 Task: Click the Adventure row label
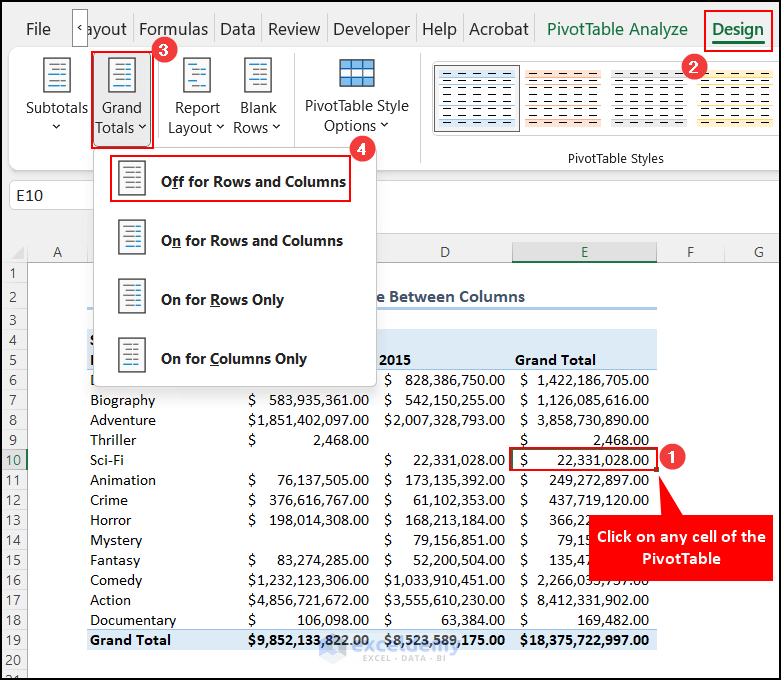point(123,420)
